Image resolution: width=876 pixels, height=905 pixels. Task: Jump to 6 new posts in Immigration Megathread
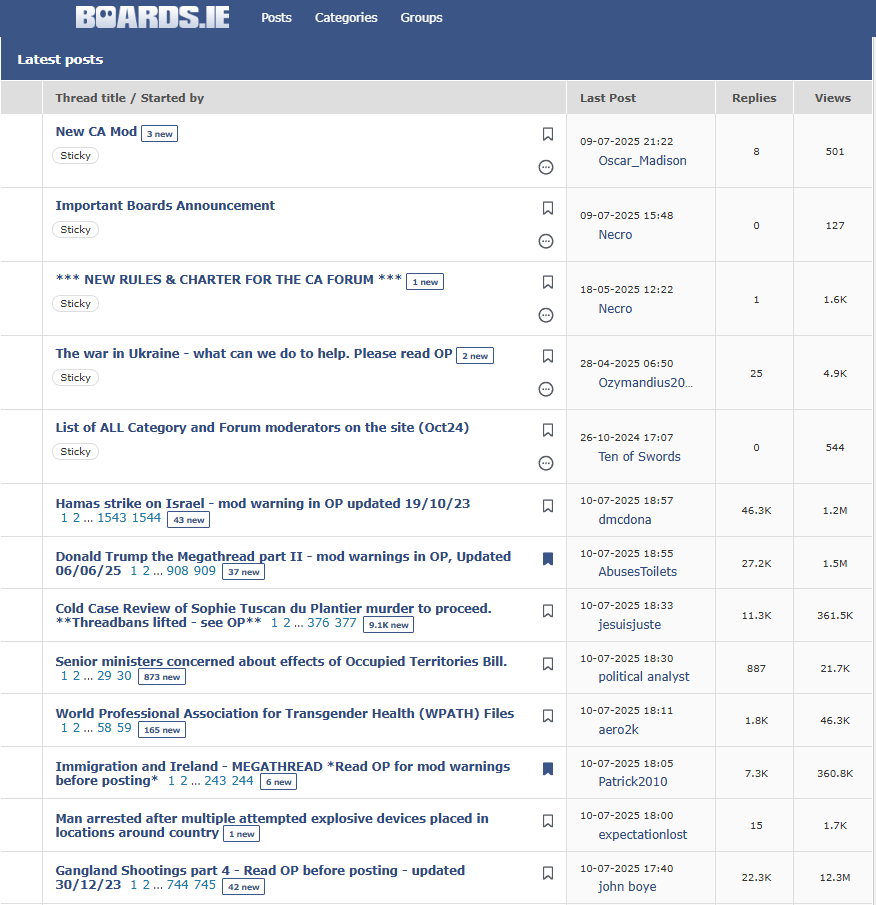click(279, 782)
